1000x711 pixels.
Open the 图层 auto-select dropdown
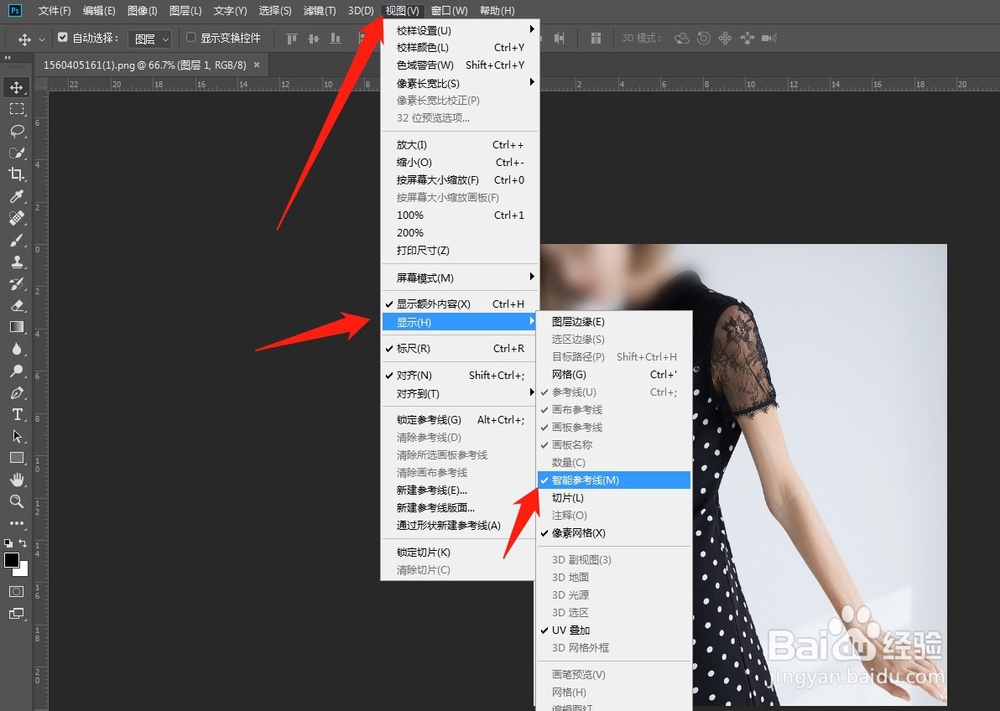click(x=150, y=39)
